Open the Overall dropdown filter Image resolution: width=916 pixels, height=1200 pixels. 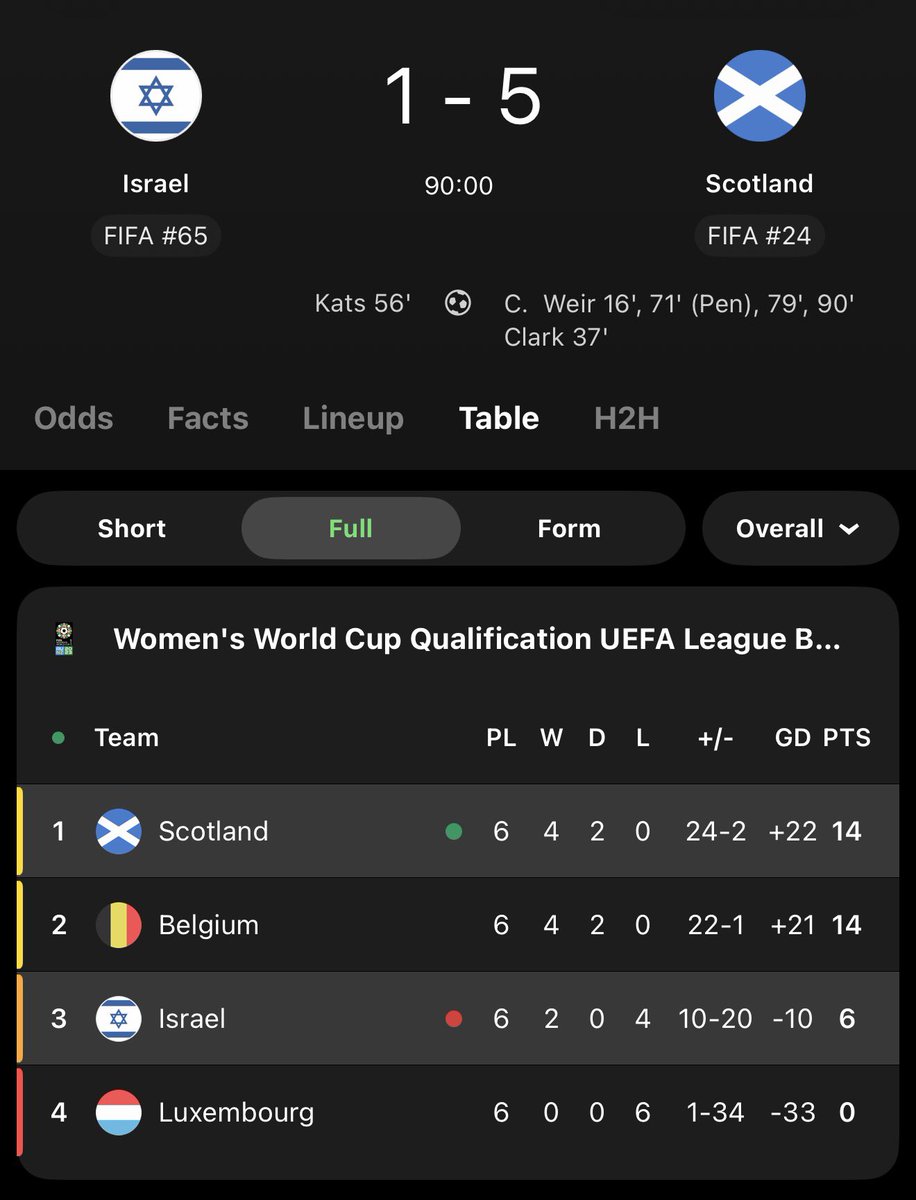pyautogui.click(x=800, y=528)
